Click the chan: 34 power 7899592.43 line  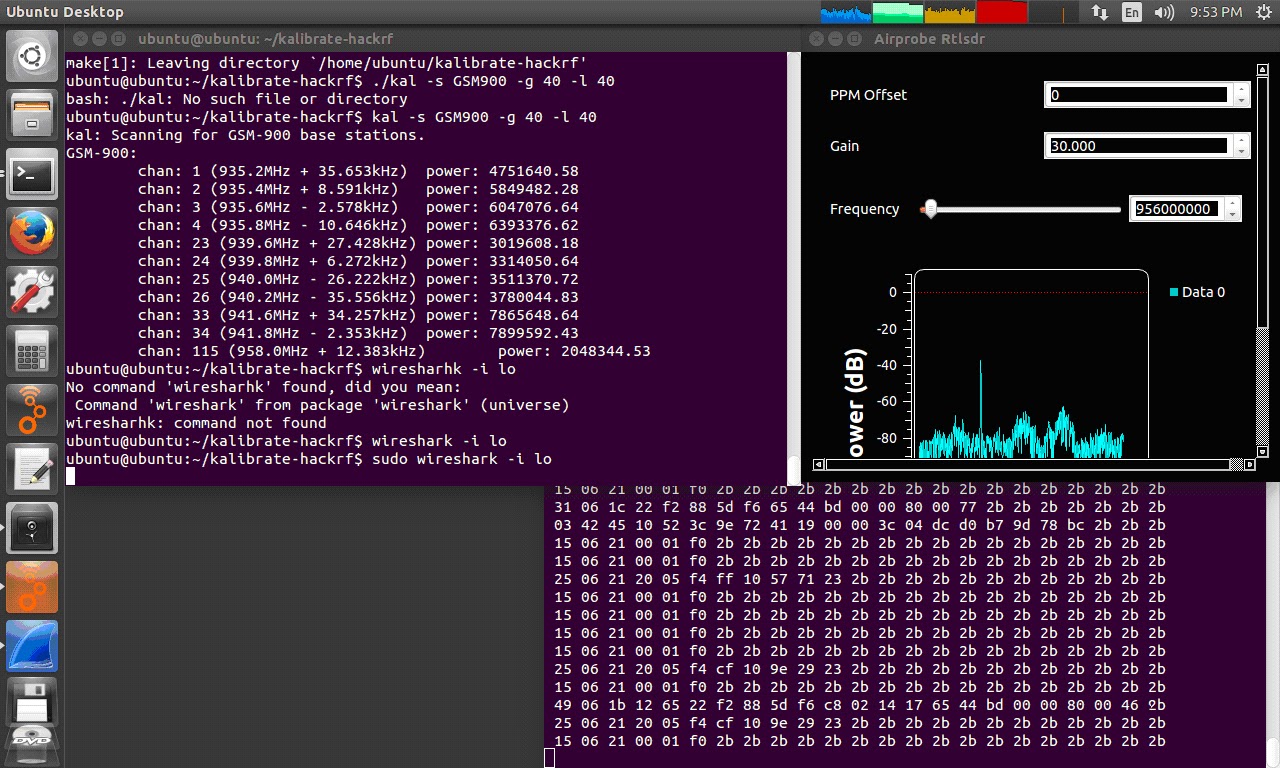358,333
